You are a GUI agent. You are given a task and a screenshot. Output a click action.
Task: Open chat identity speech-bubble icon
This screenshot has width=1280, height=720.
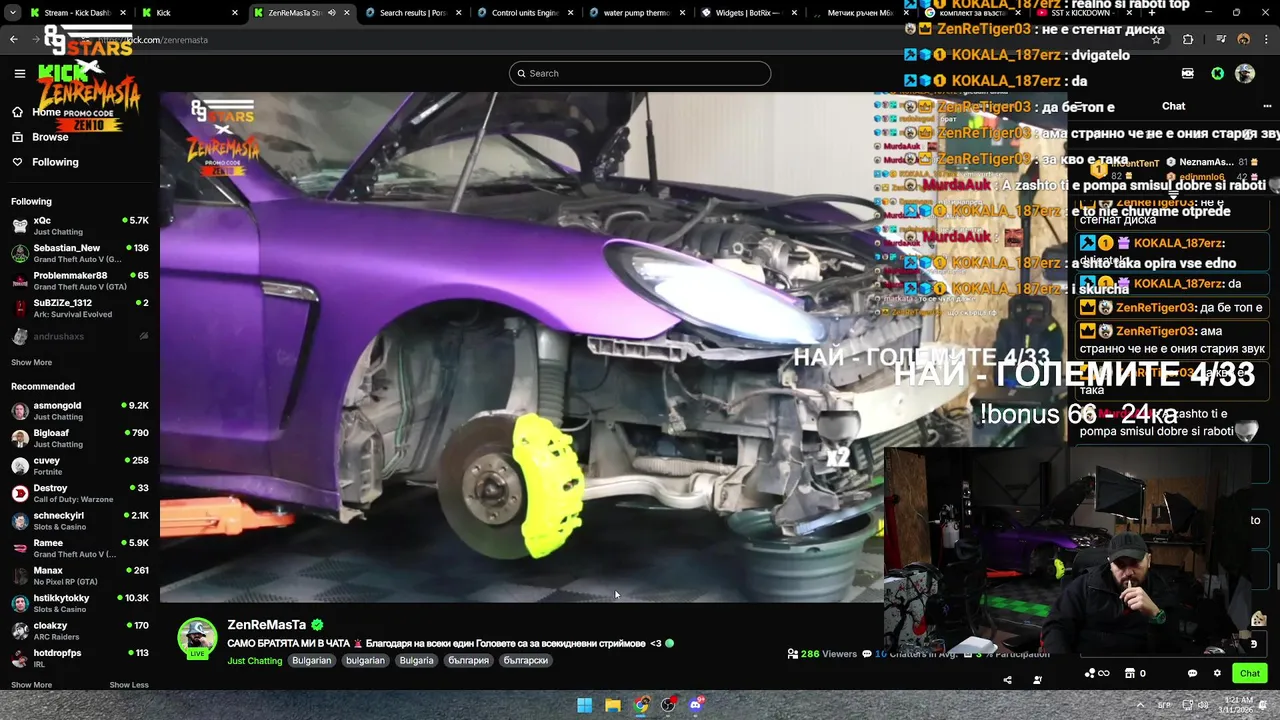[1192, 673]
